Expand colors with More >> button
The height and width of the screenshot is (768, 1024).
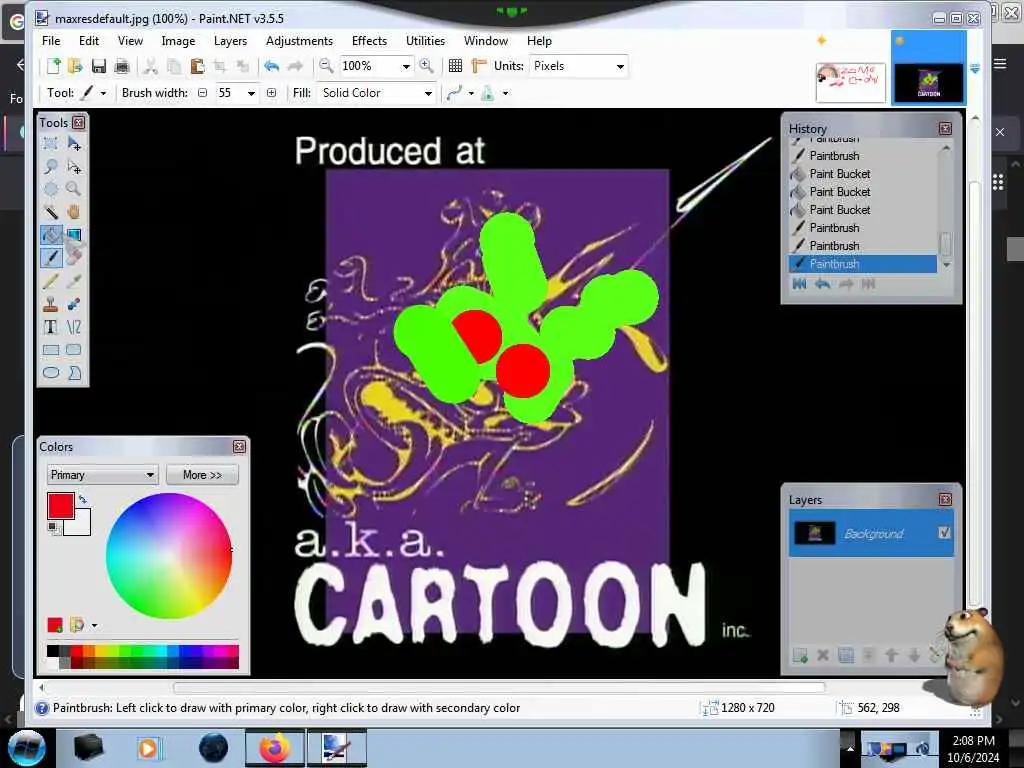[x=202, y=475]
